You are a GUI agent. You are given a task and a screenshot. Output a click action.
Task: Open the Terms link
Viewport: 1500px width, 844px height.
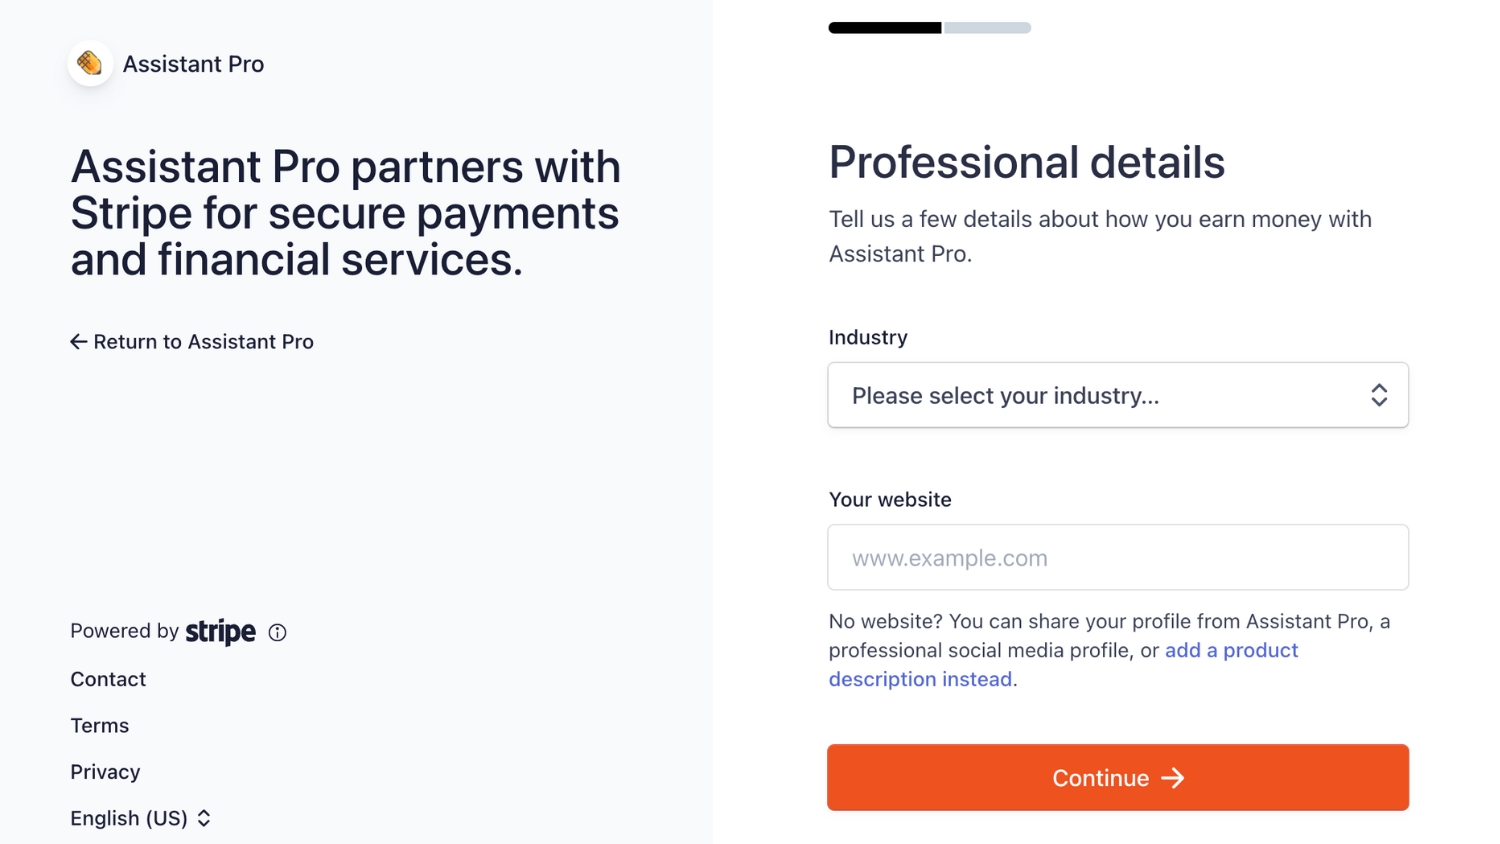coord(99,725)
